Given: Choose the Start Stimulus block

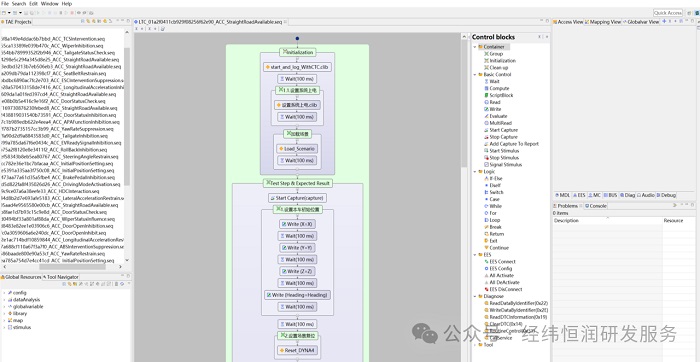Looking at the screenshot, I should click(x=504, y=151).
